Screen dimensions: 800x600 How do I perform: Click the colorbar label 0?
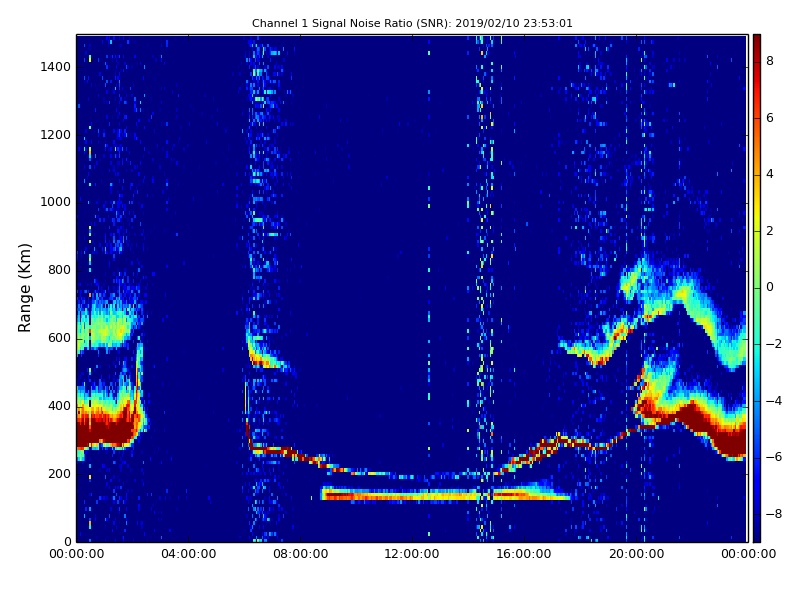770,287
